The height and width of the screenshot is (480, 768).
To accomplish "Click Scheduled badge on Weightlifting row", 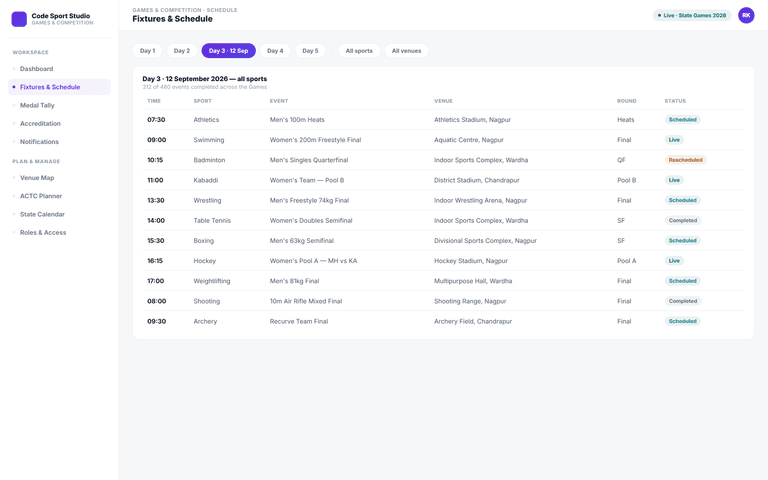I will (x=682, y=281).
